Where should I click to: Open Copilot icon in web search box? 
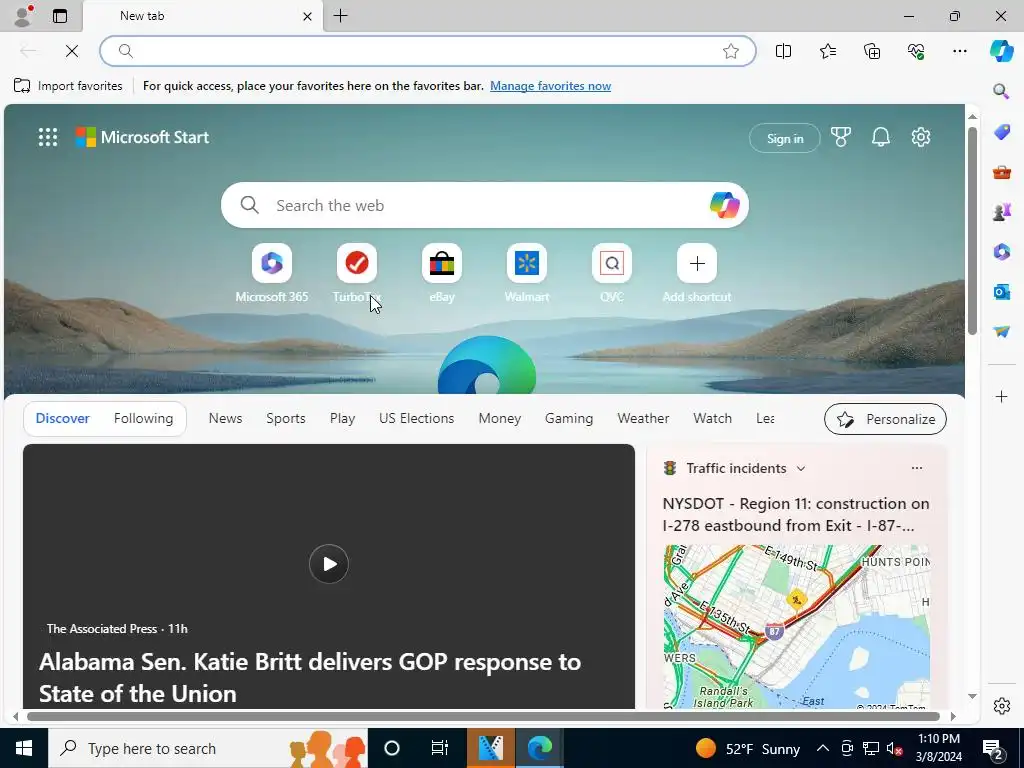724,205
